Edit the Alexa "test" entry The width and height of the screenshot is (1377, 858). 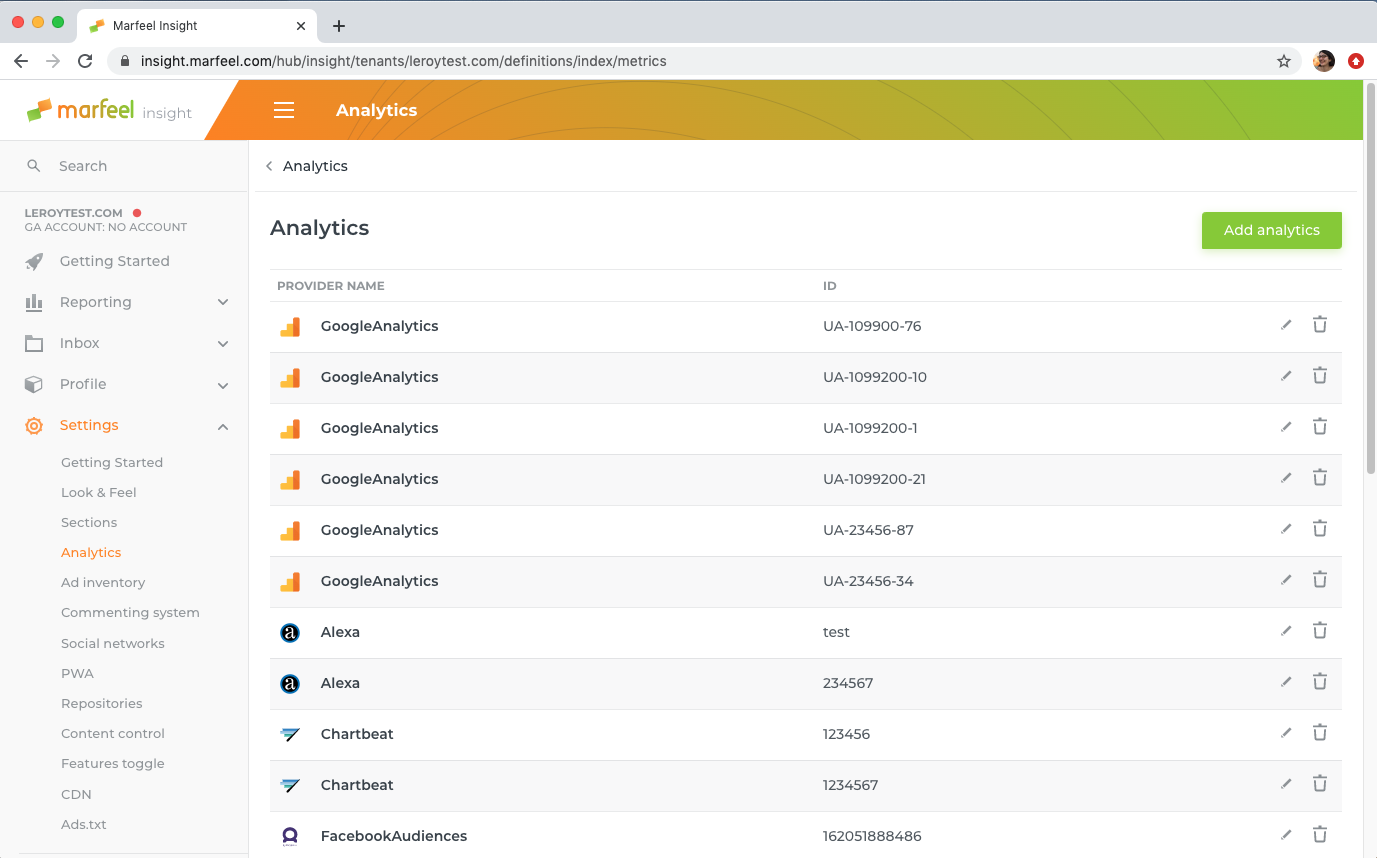click(1286, 631)
